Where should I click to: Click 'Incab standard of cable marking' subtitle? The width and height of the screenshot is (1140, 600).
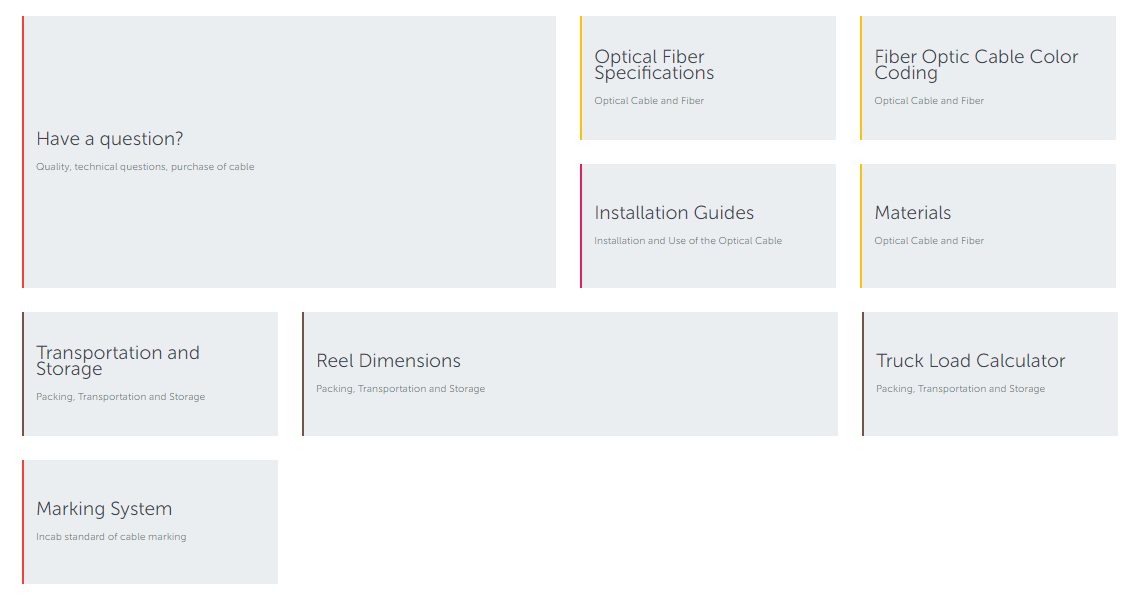click(111, 537)
